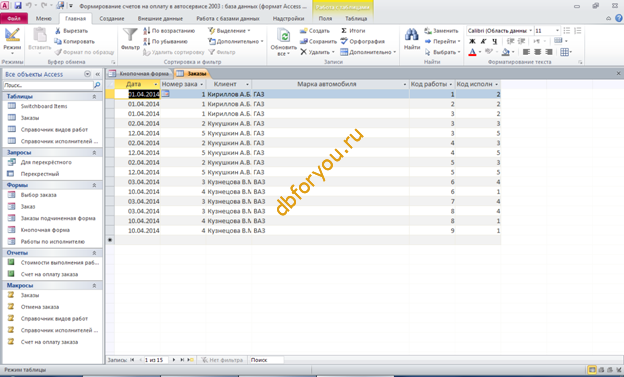Collapse the Запросы group
The image size is (624, 377).
tap(94, 152)
